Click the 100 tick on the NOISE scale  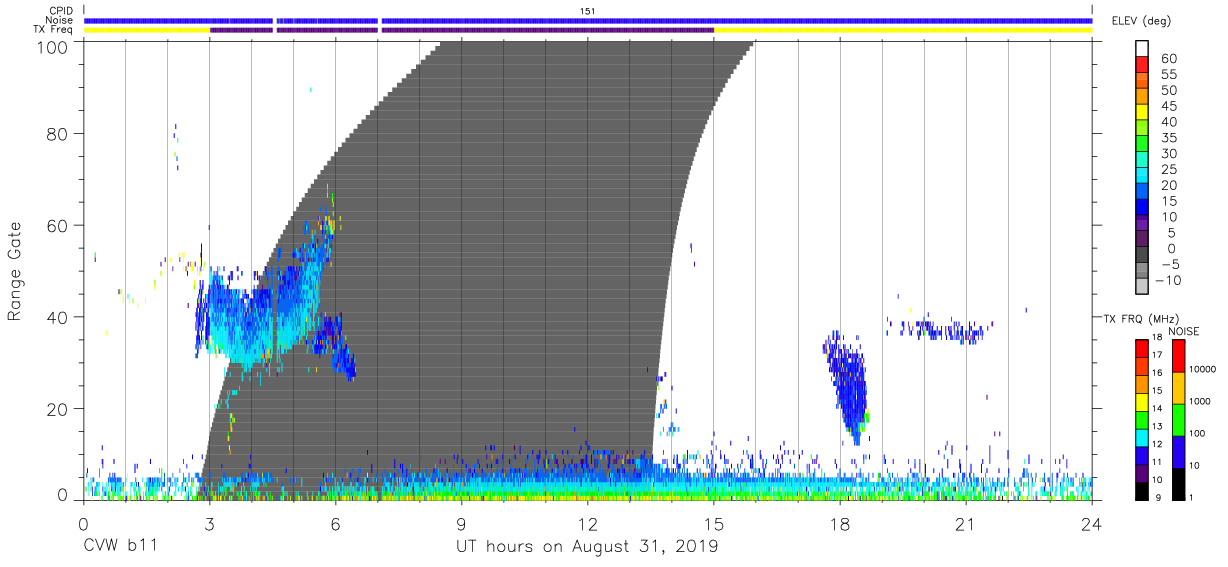[x=1200, y=435]
